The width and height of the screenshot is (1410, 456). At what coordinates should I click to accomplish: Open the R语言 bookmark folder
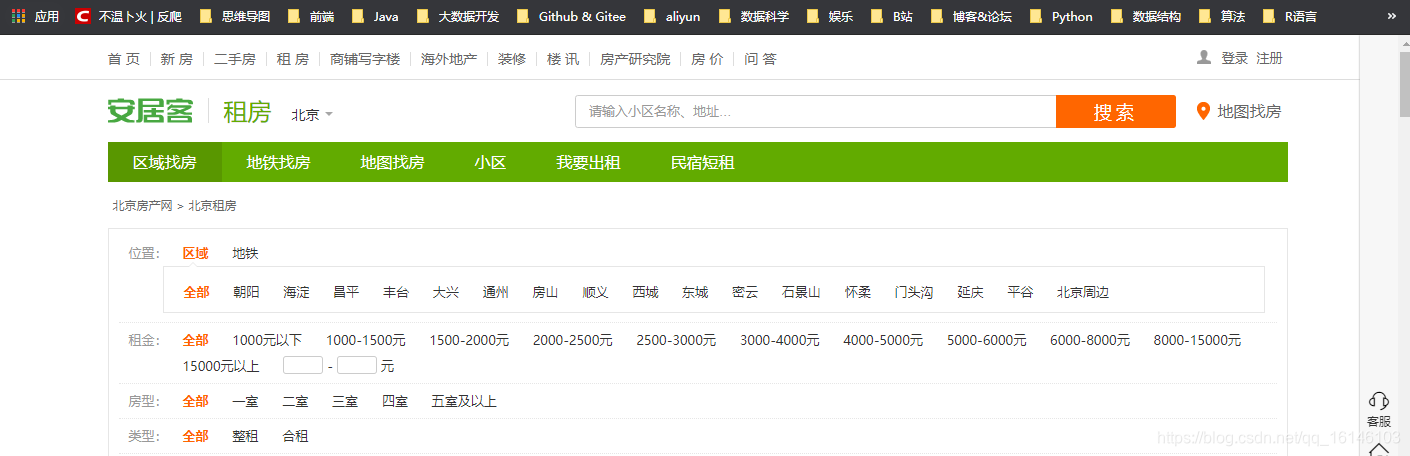click(x=1289, y=17)
